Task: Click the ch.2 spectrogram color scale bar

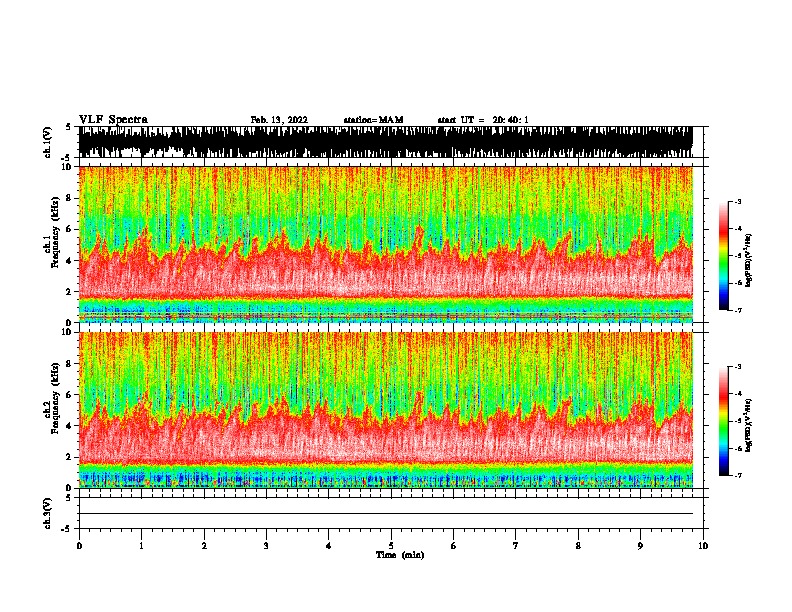Action: pyautogui.click(x=723, y=421)
